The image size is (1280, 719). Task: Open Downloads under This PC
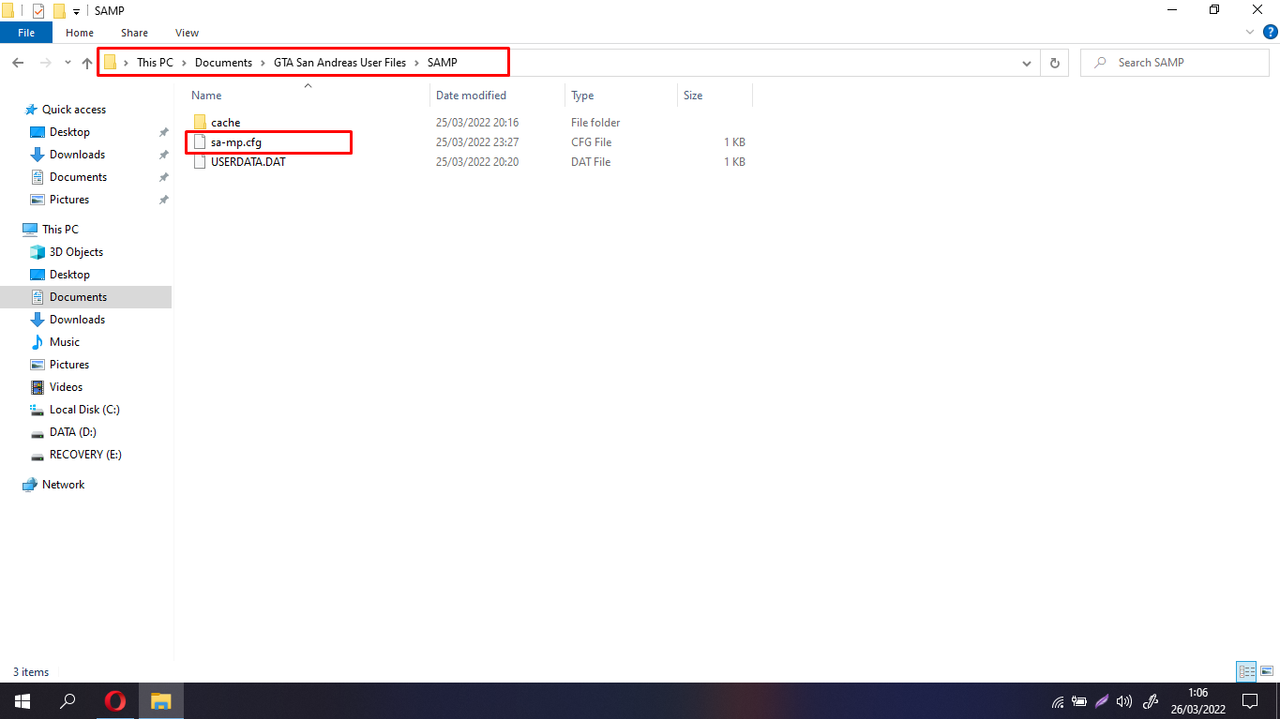[x=77, y=319]
